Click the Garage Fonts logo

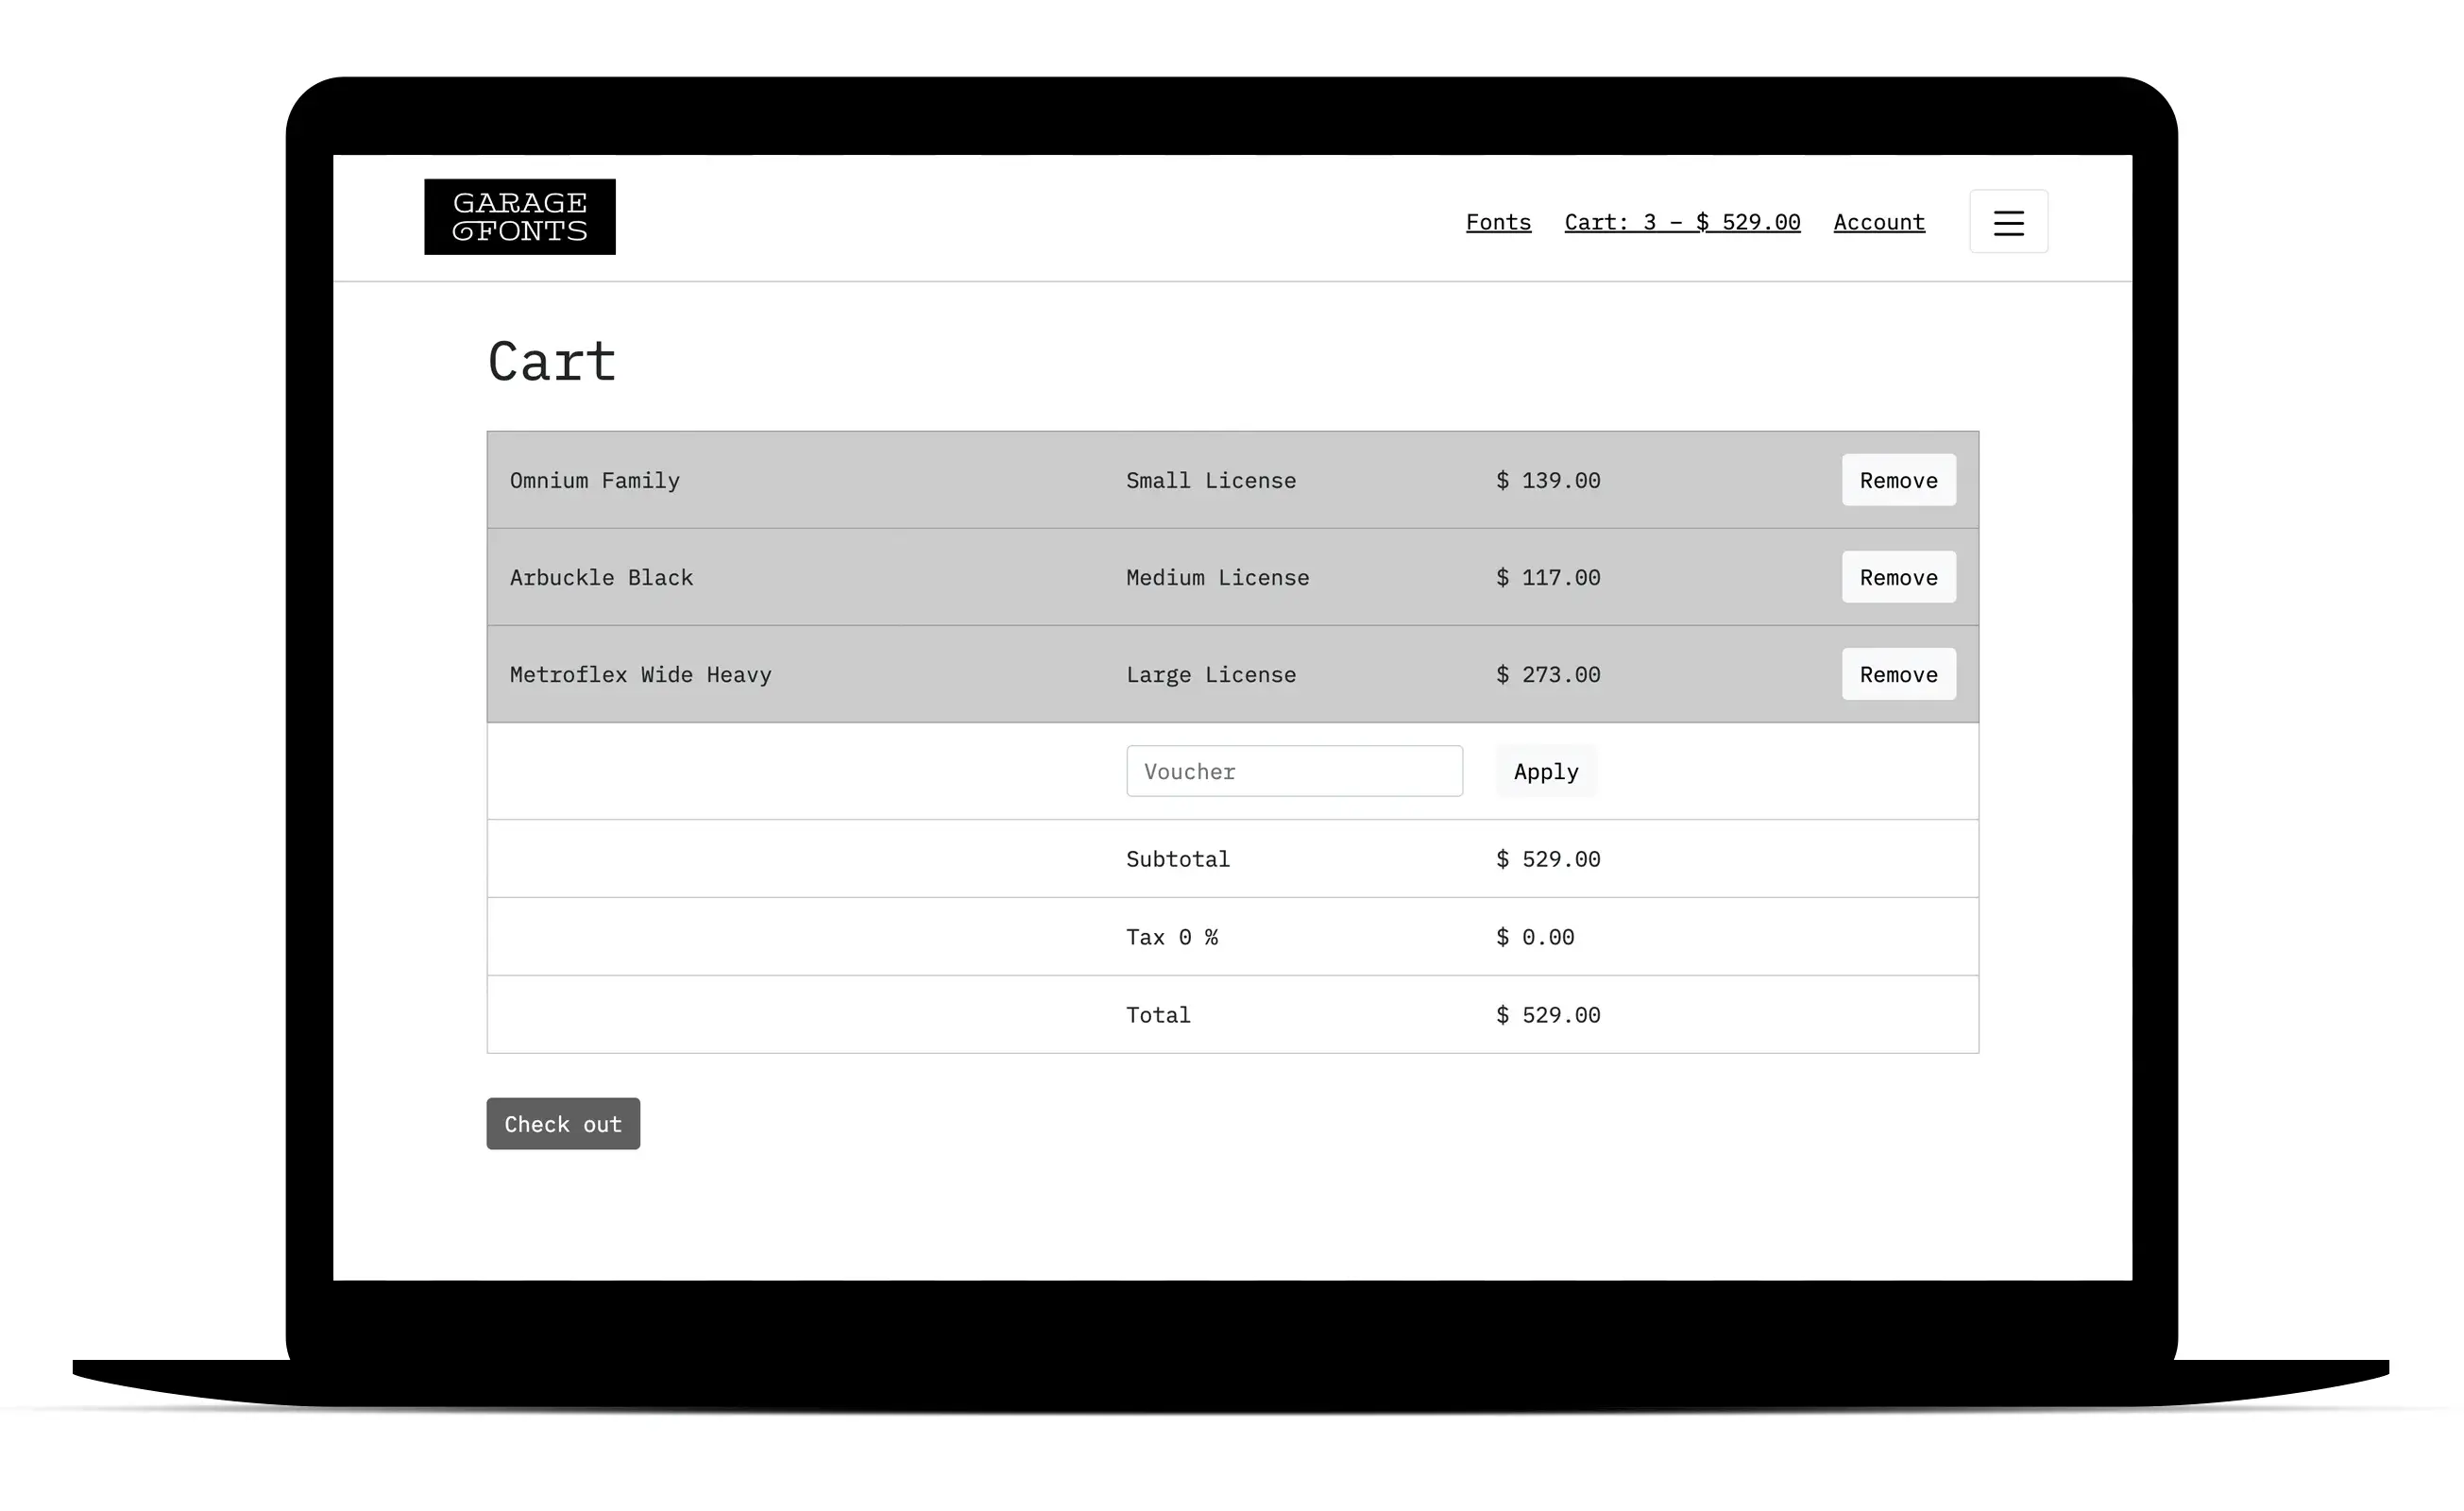coord(519,217)
